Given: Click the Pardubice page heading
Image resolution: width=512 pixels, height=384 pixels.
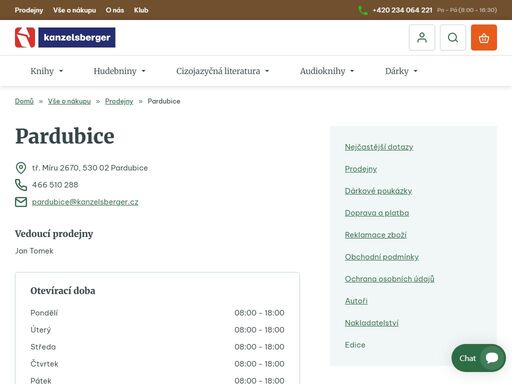Looking at the screenshot, I should [x=65, y=136].
